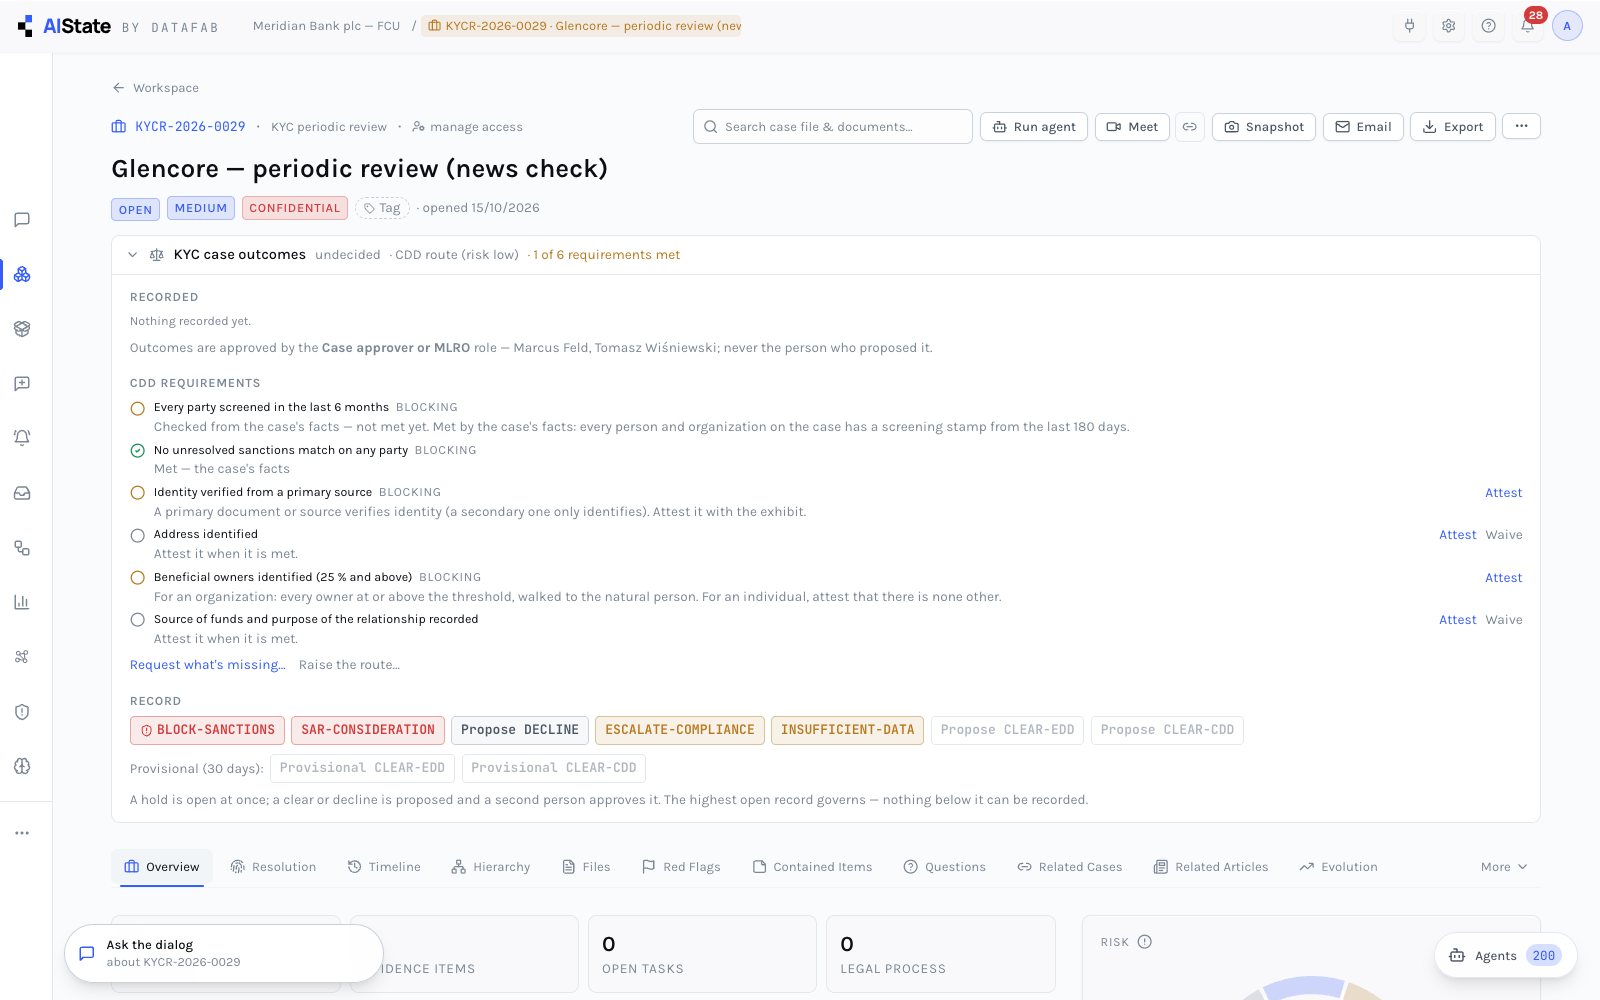Open the bar chart analytics sidebar icon

pos(22,602)
